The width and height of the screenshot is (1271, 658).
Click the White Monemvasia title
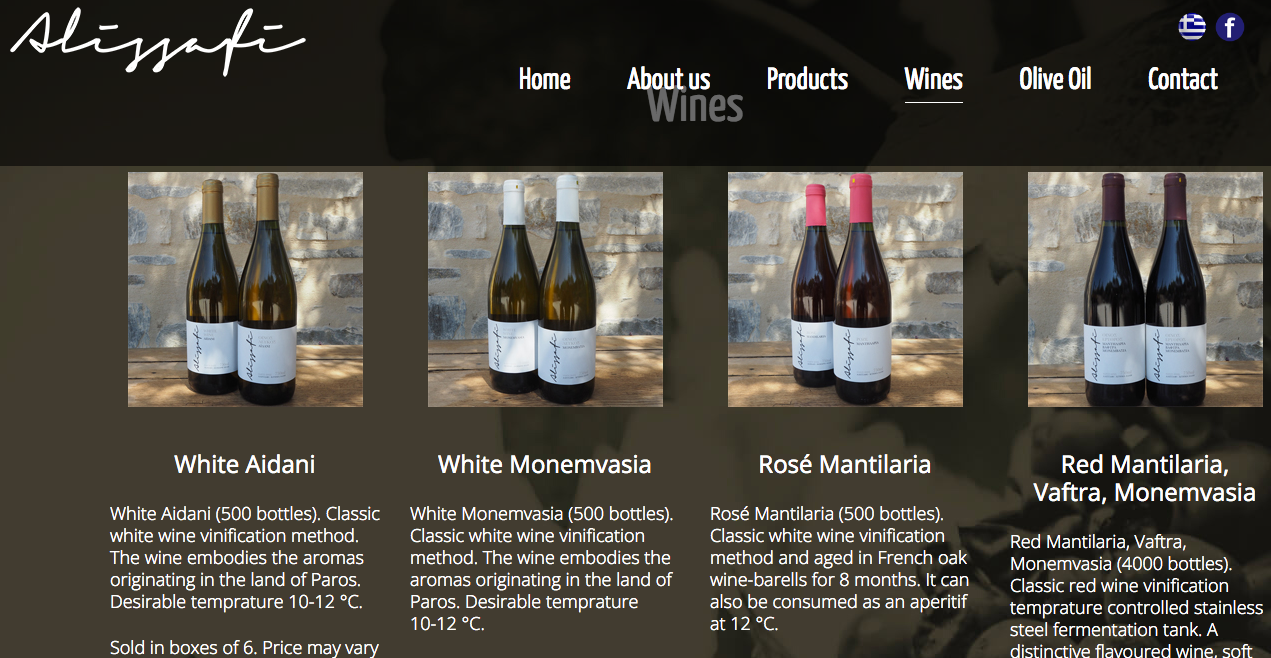pyautogui.click(x=545, y=464)
